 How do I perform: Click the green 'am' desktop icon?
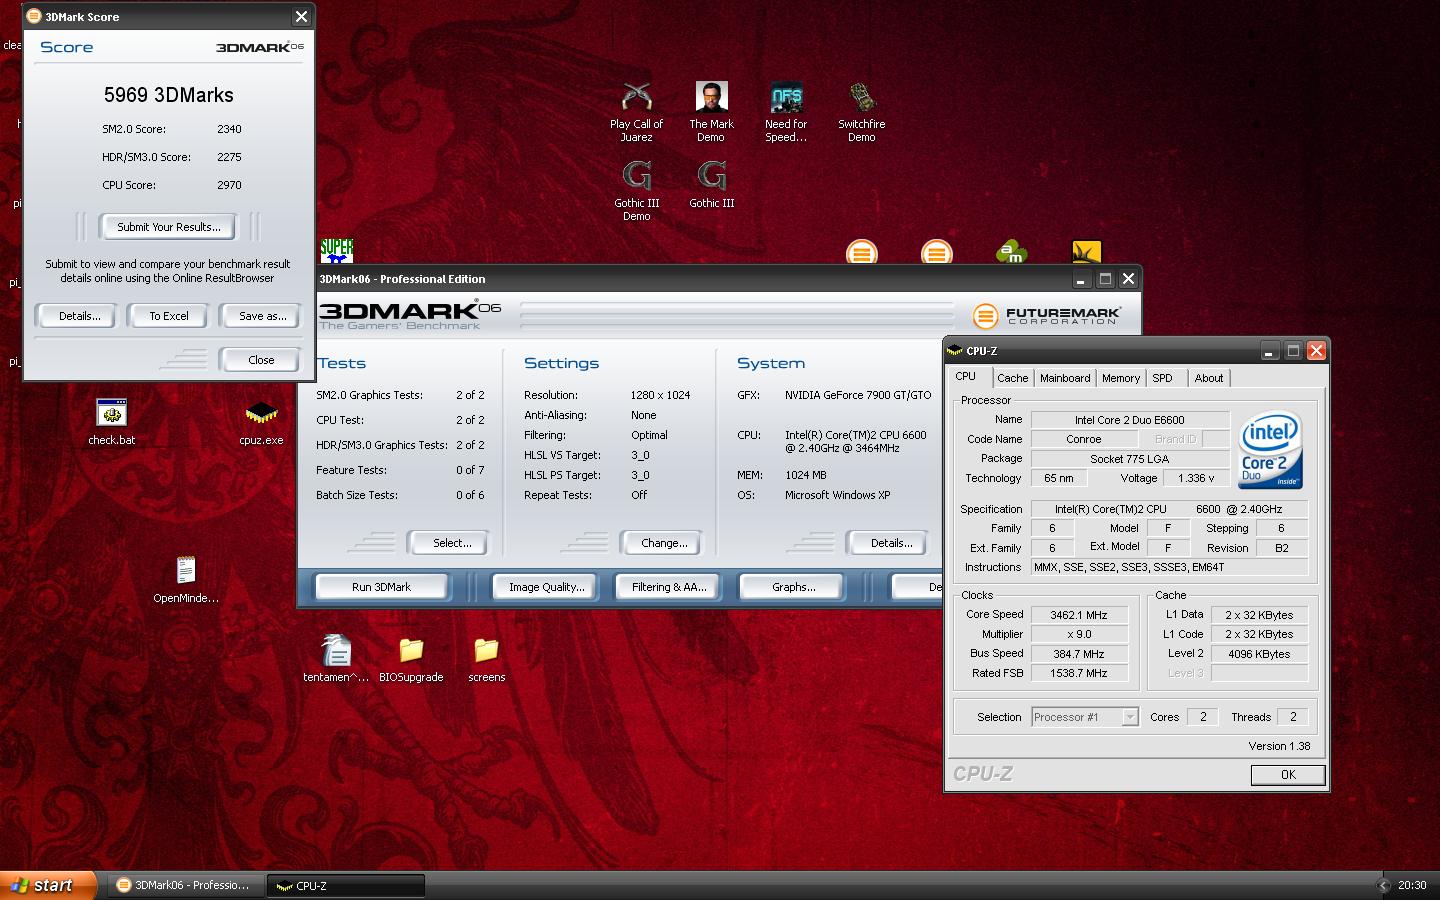pos(1011,251)
